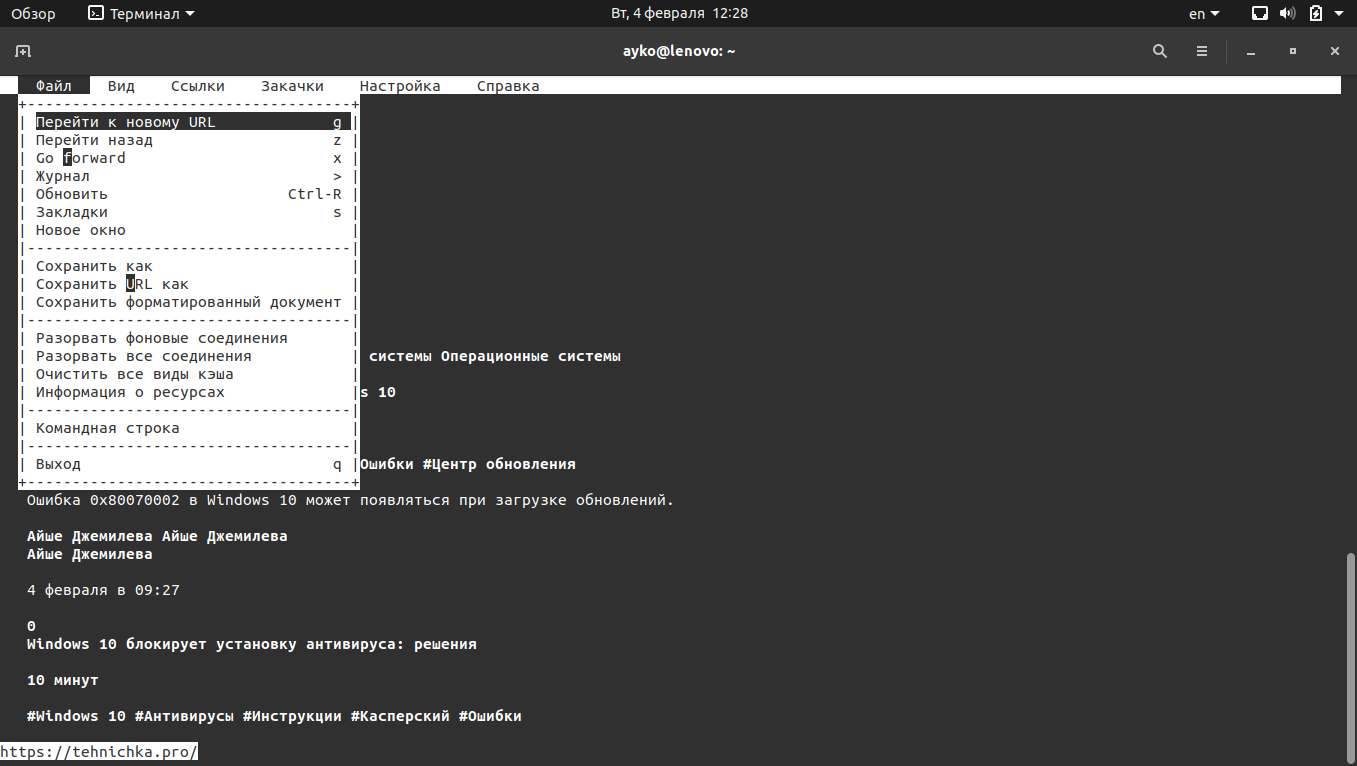
Task: Open the Настройка menu
Action: (400, 86)
